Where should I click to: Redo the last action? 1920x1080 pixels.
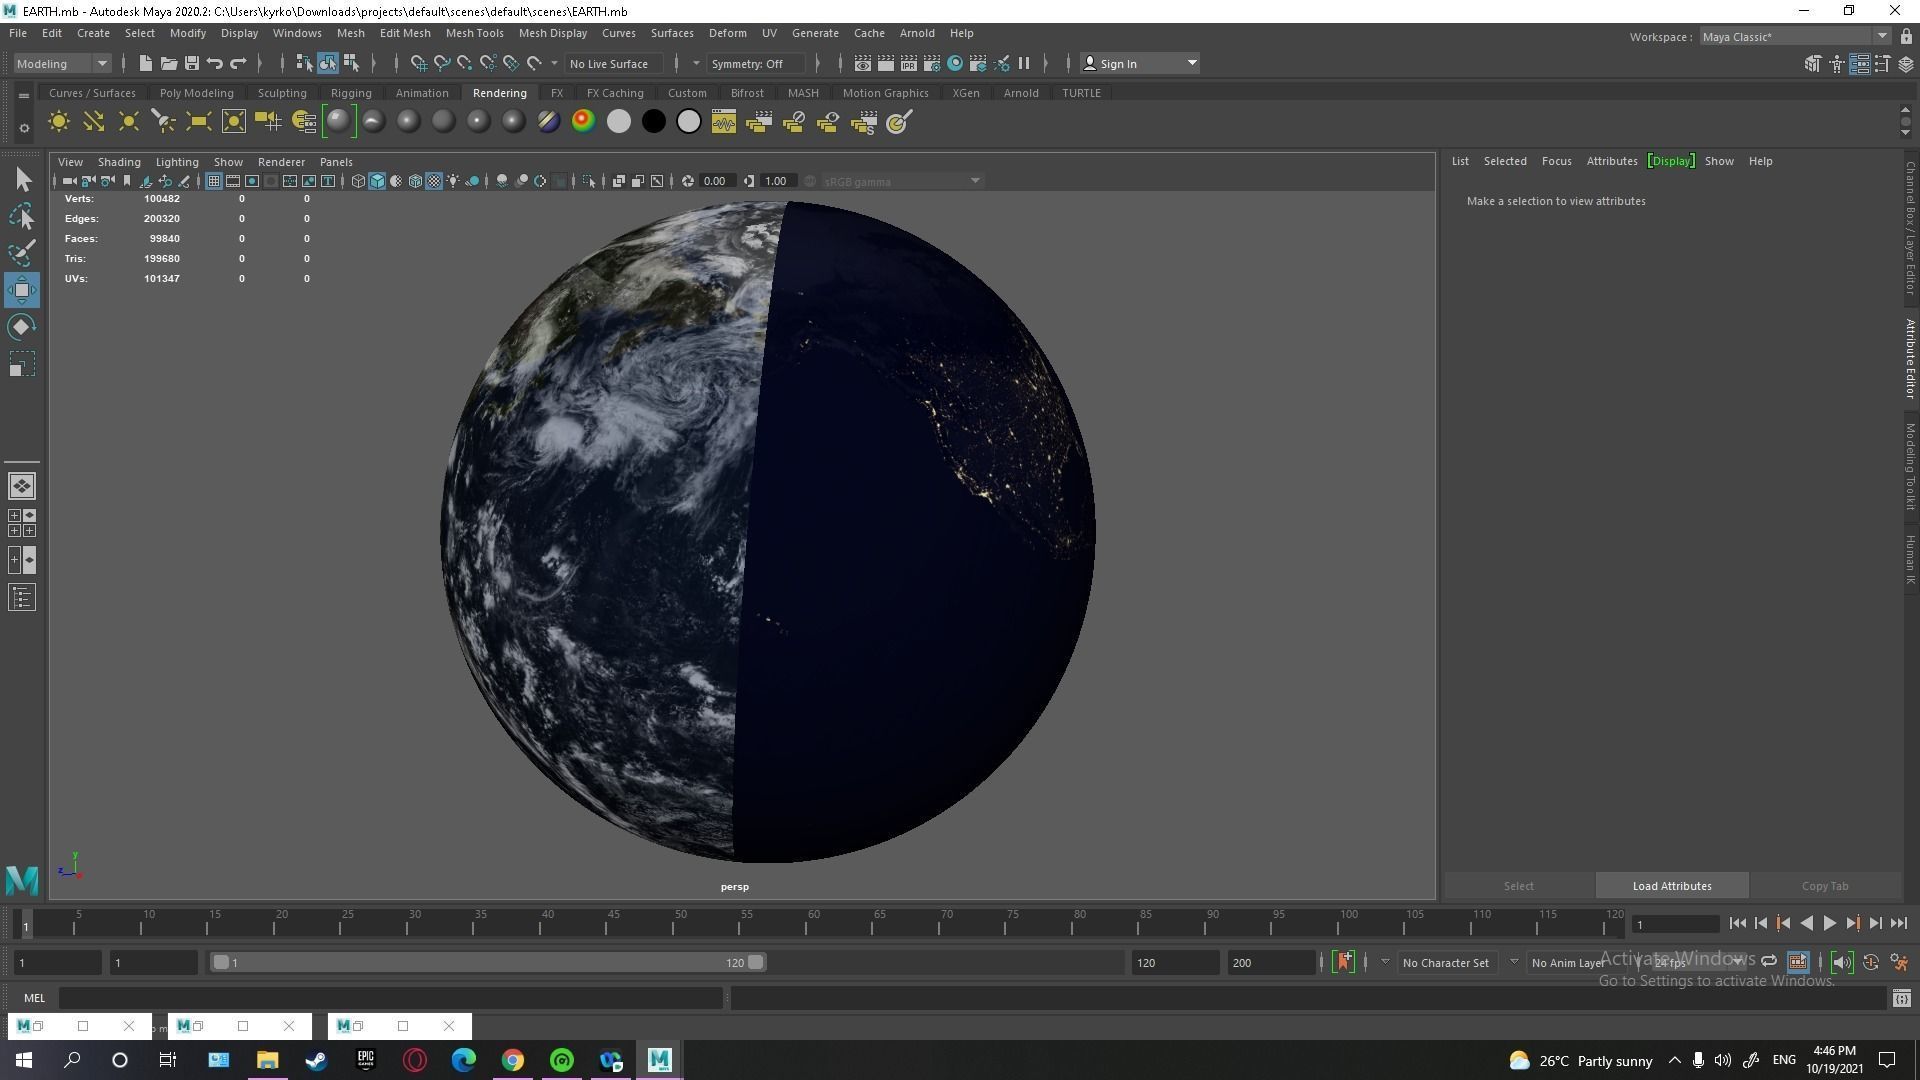point(238,63)
